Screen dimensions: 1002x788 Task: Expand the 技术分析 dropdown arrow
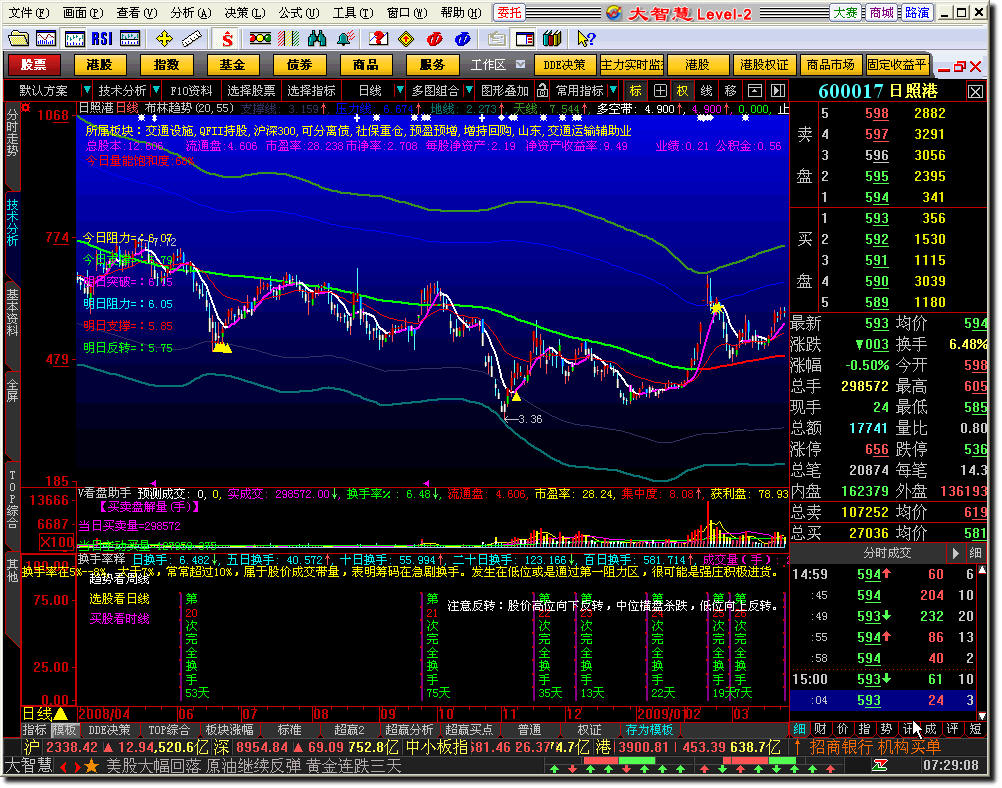coord(156,91)
